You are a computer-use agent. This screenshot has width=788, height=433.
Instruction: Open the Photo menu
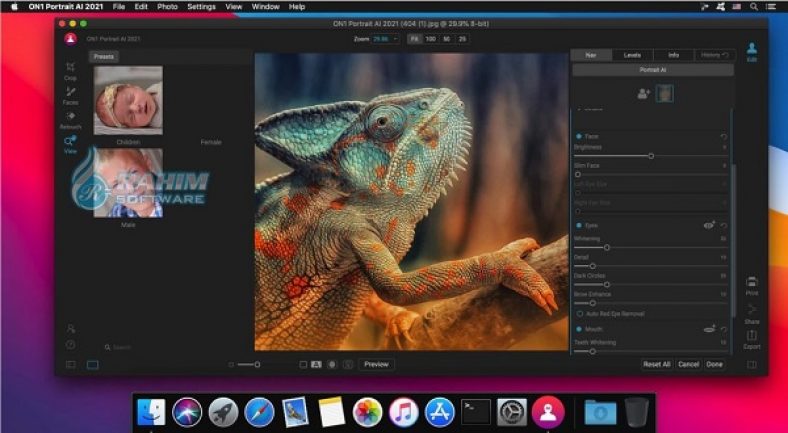click(x=167, y=7)
